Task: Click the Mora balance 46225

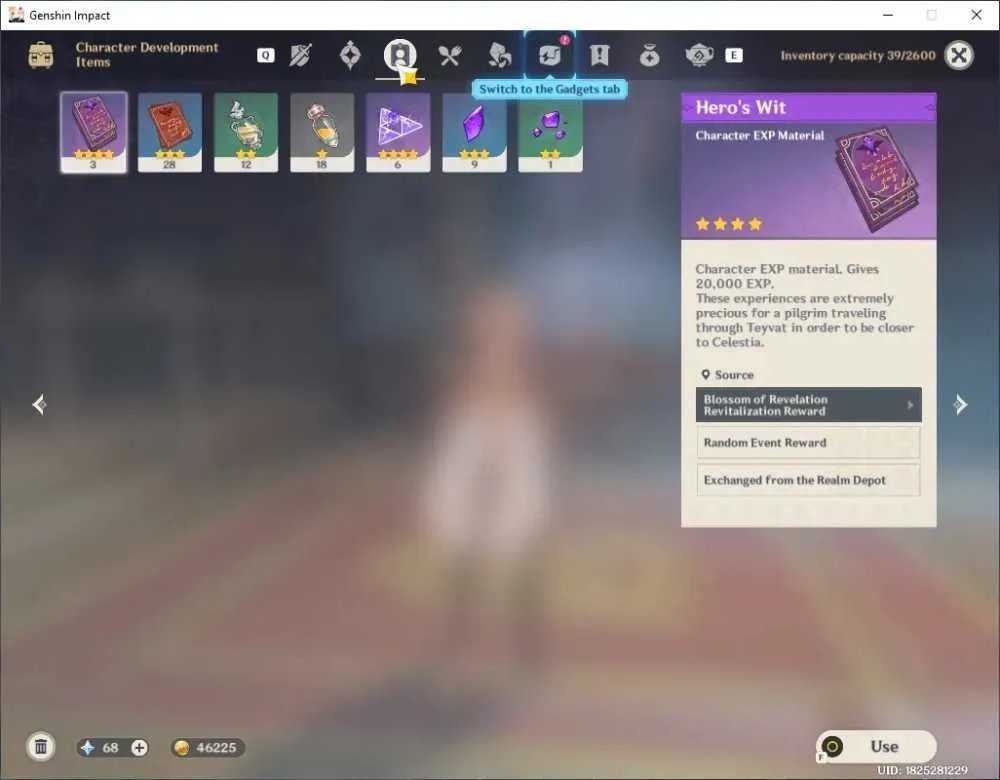Action: click(x=208, y=747)
